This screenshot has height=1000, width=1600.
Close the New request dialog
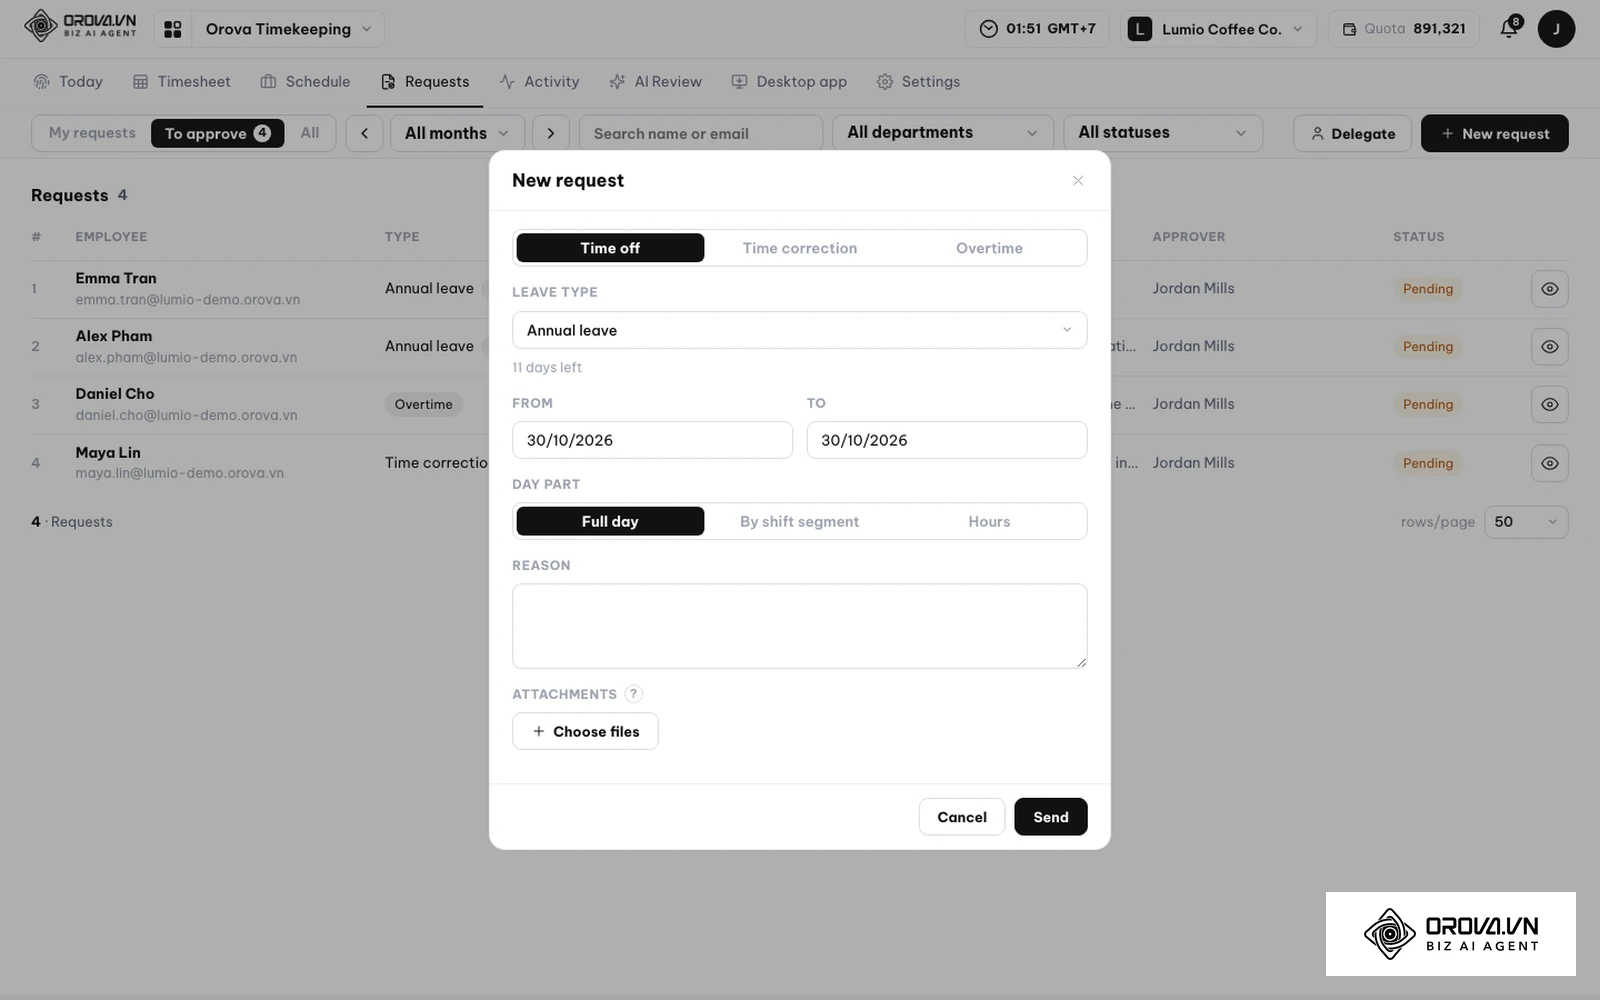tap(1078, 181)
